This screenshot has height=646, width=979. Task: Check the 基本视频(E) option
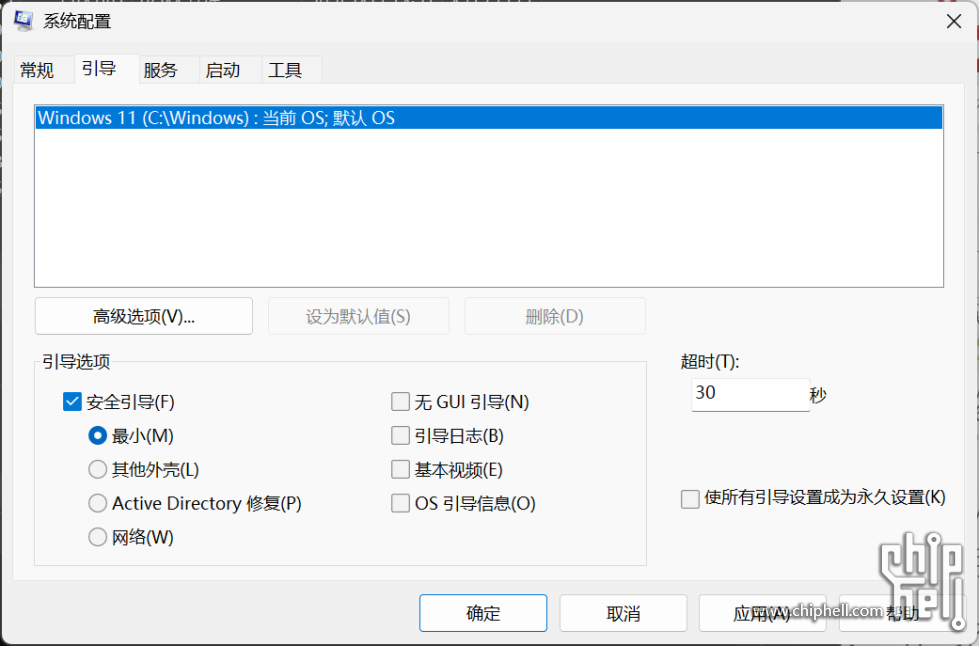click(x=400, y=469)
